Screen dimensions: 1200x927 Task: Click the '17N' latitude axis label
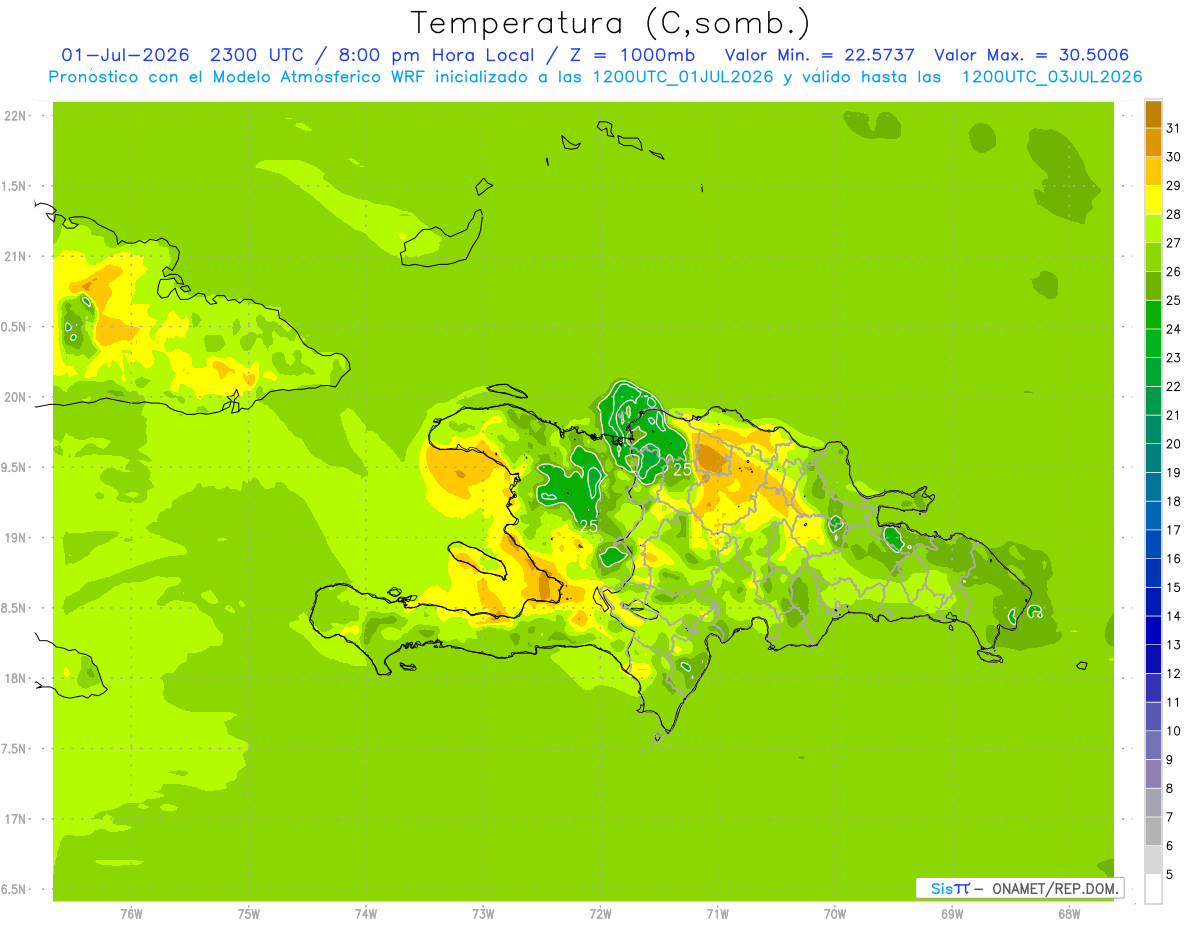[x=16, y=819]
